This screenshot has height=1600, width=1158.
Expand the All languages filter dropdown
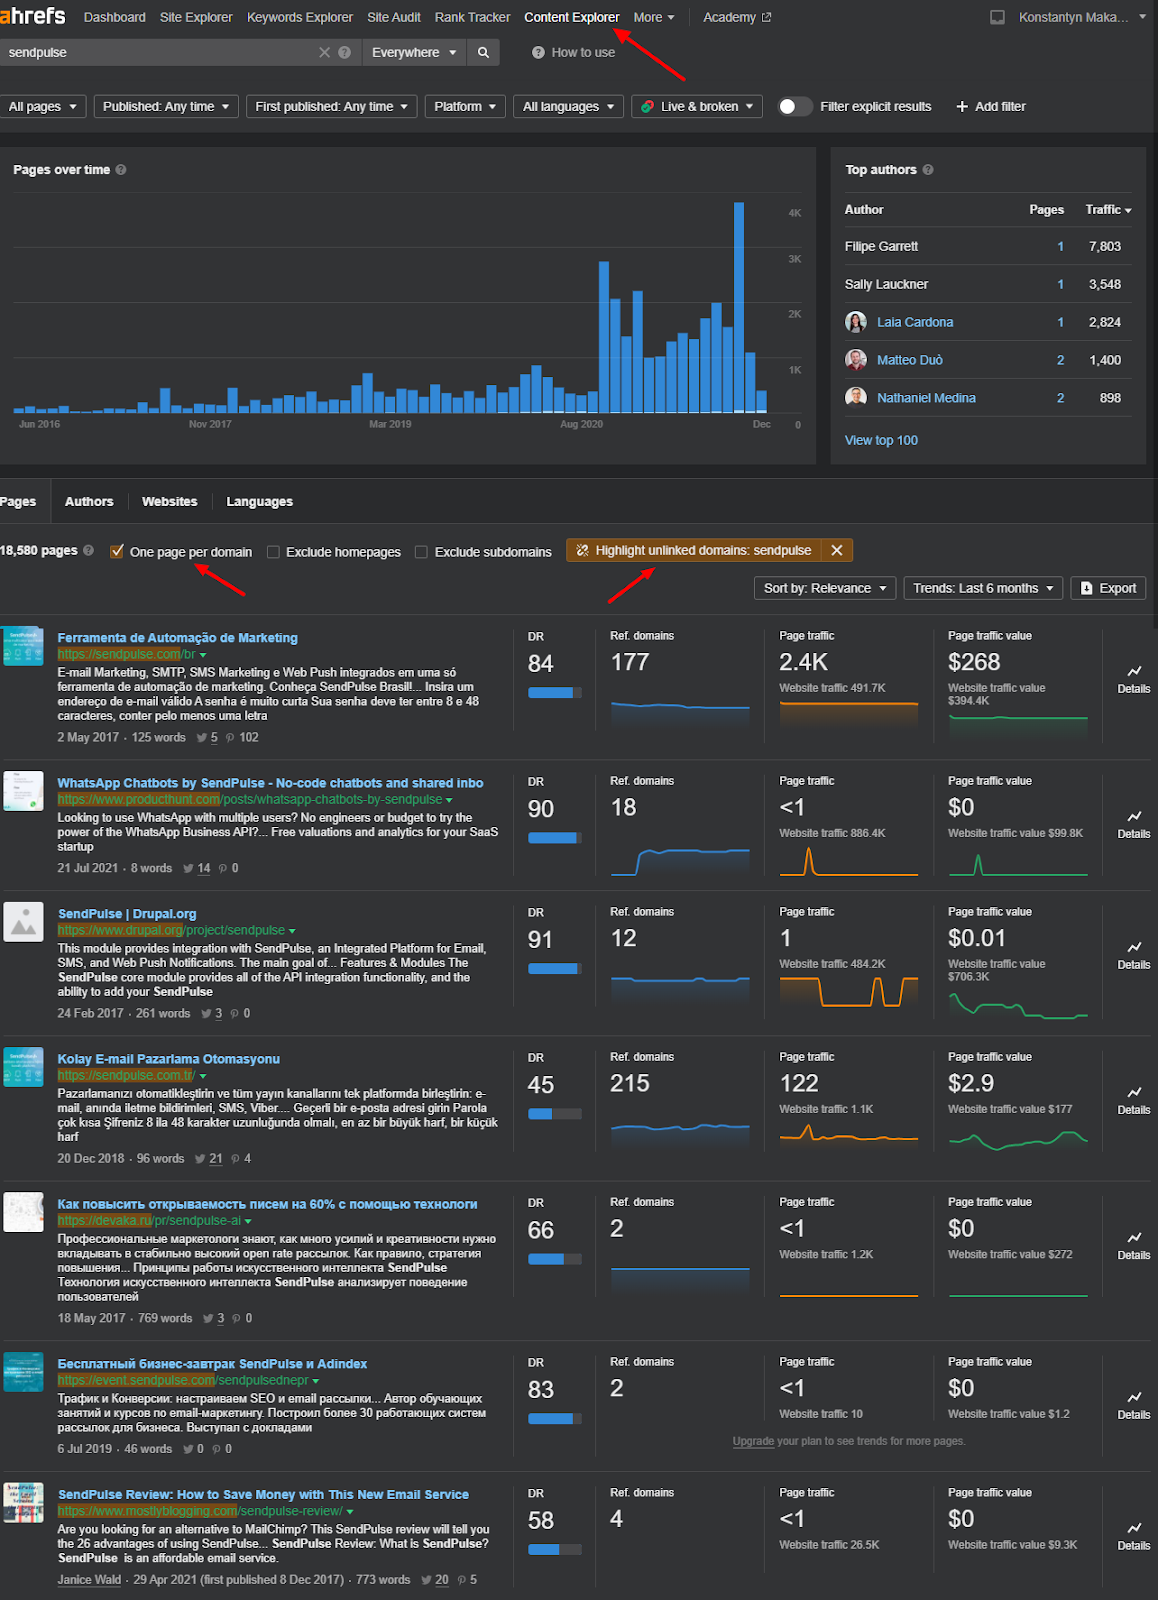[x=568, y=106]
